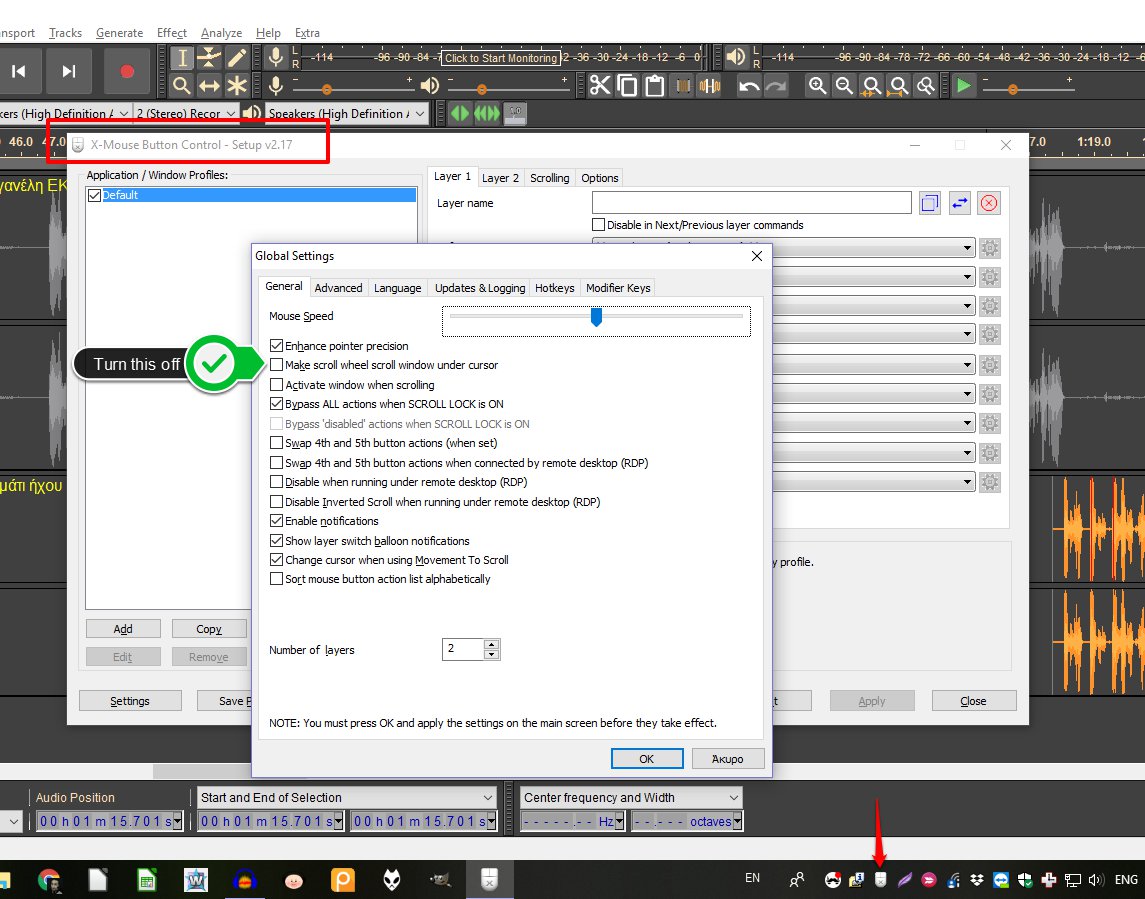
Task: Click the Copy layer icon beside Layer name
Action: pos(930,203)
